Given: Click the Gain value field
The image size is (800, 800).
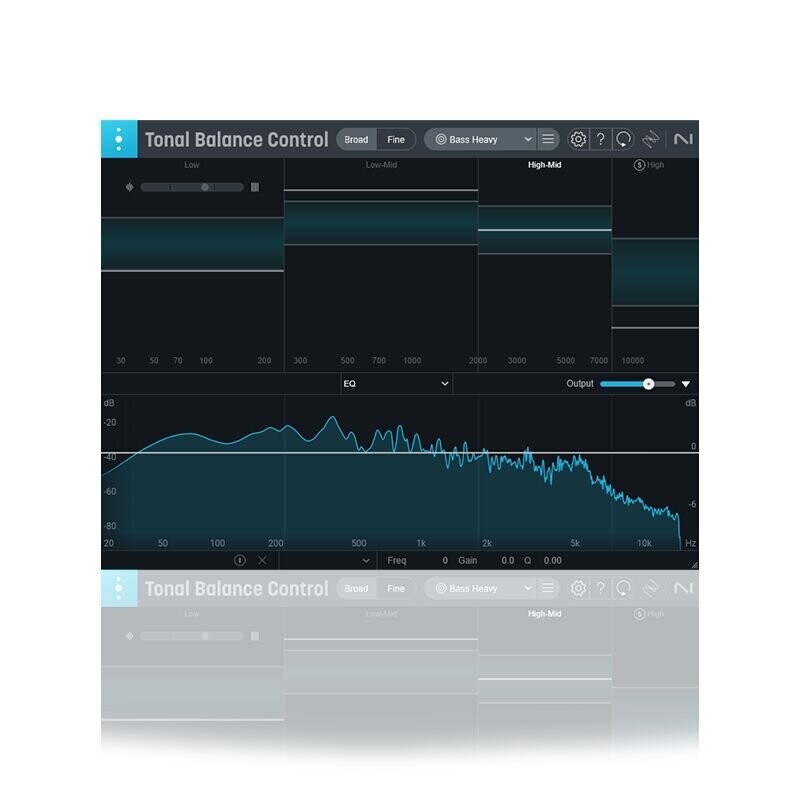Looking at the screenshot, I should pos(507,560).
